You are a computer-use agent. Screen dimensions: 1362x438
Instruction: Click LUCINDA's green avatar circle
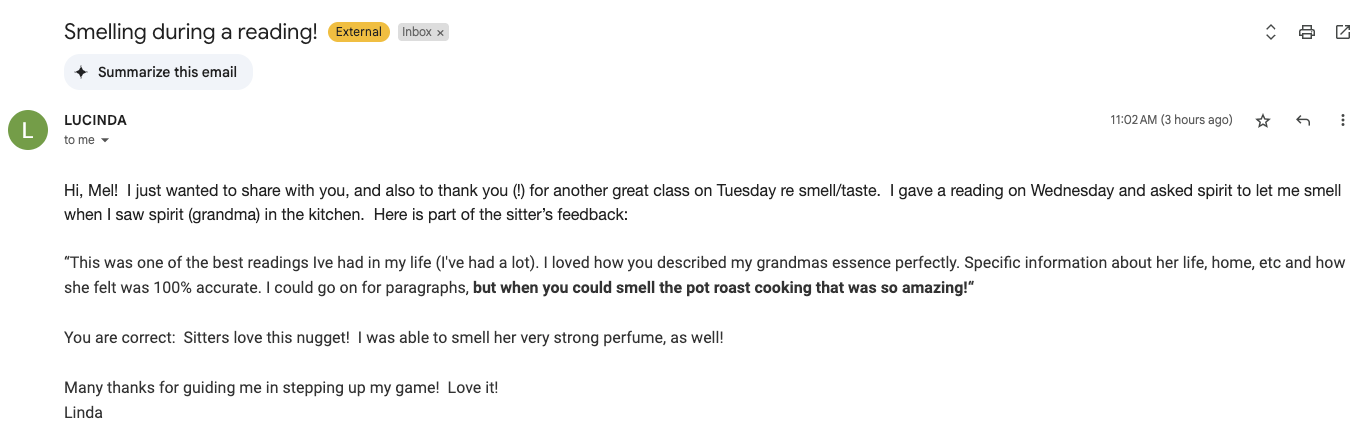(28, 130)
